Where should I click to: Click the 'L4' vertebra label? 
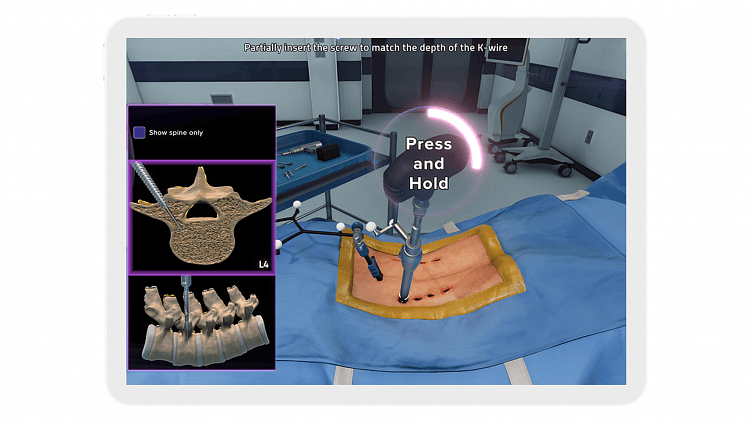point(263,264)
